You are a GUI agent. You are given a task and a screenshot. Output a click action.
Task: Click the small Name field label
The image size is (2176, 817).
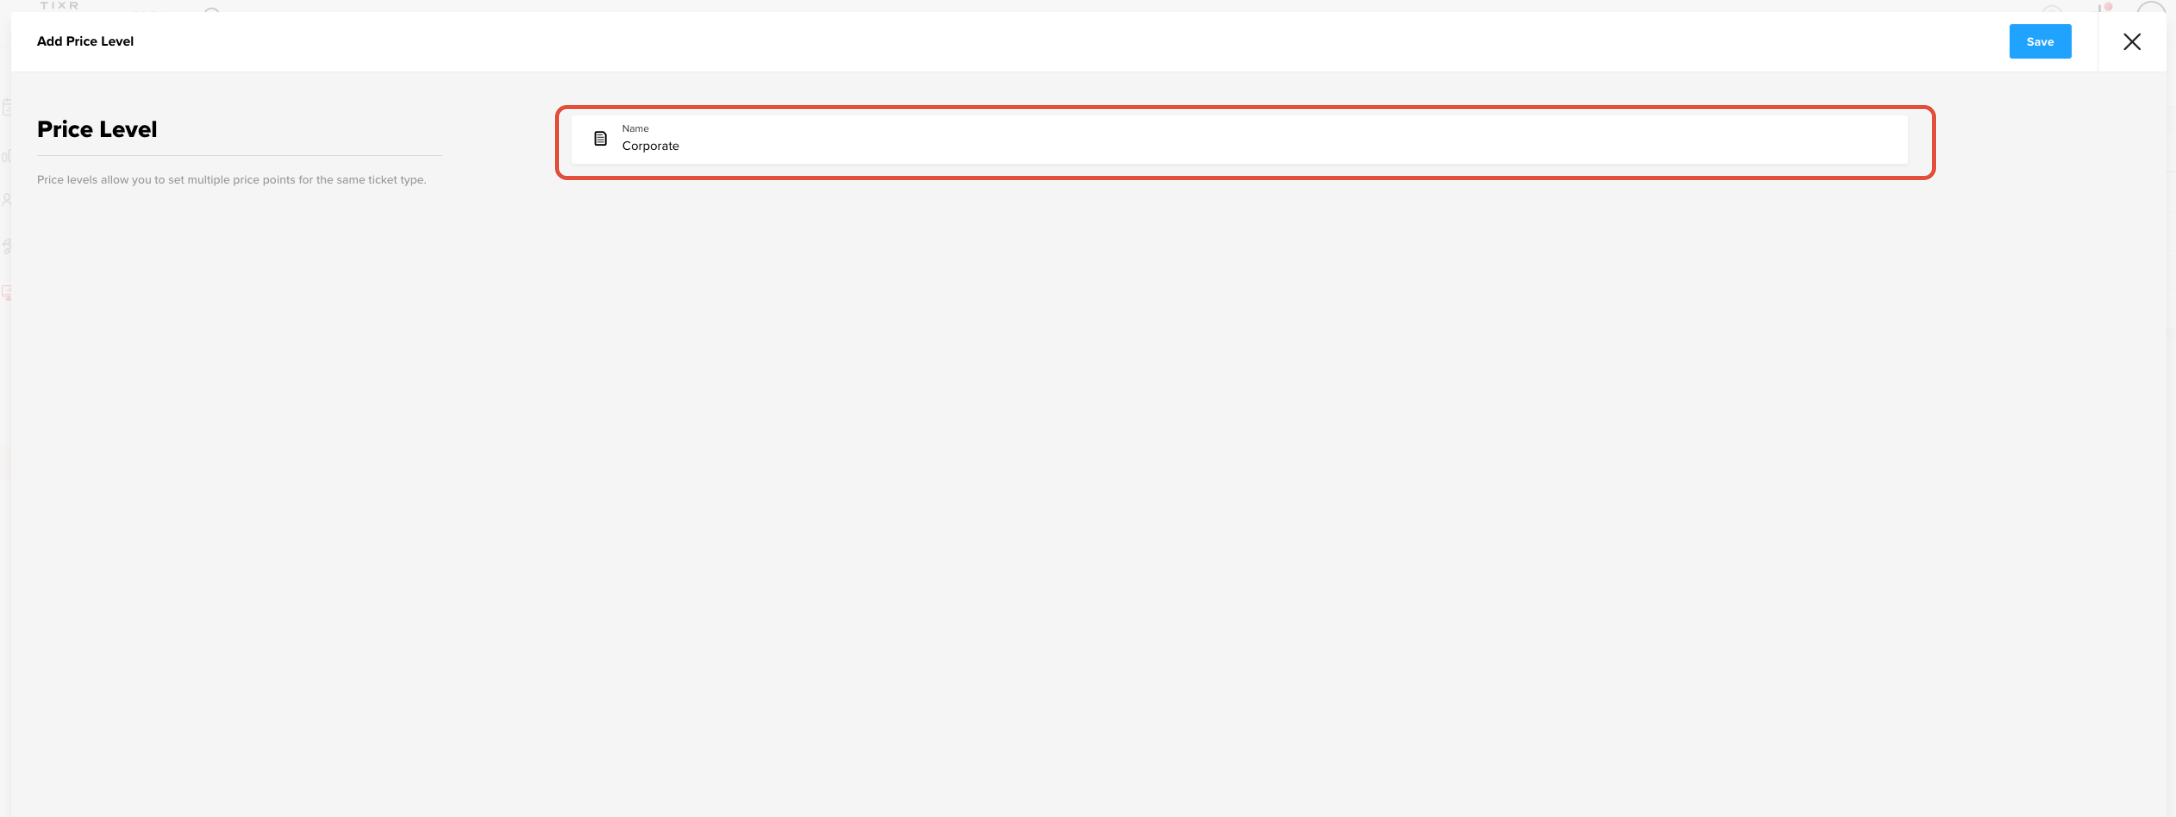[635, 128]
